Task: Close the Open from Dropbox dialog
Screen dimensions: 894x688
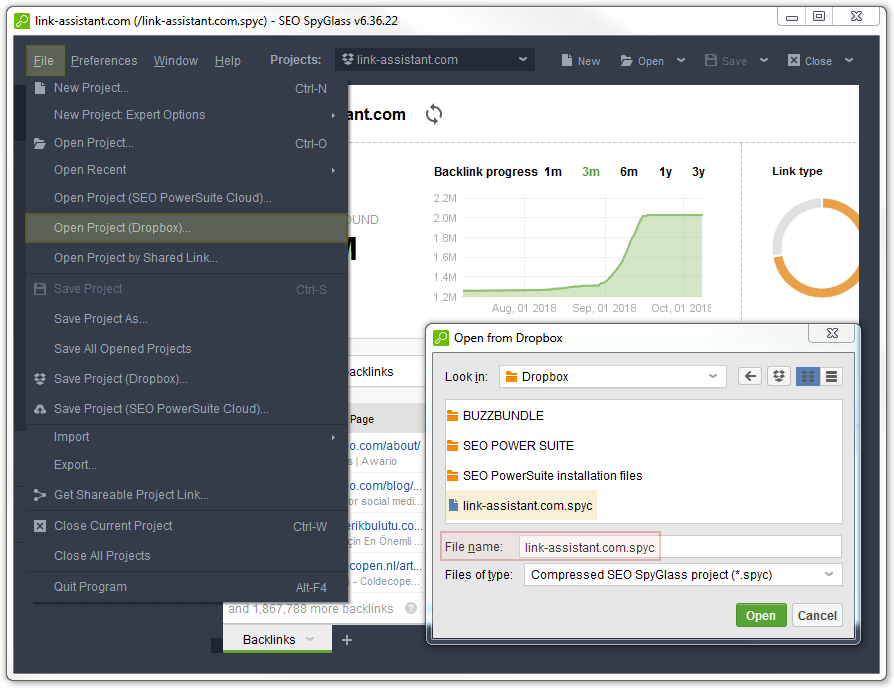Action: 832,333
